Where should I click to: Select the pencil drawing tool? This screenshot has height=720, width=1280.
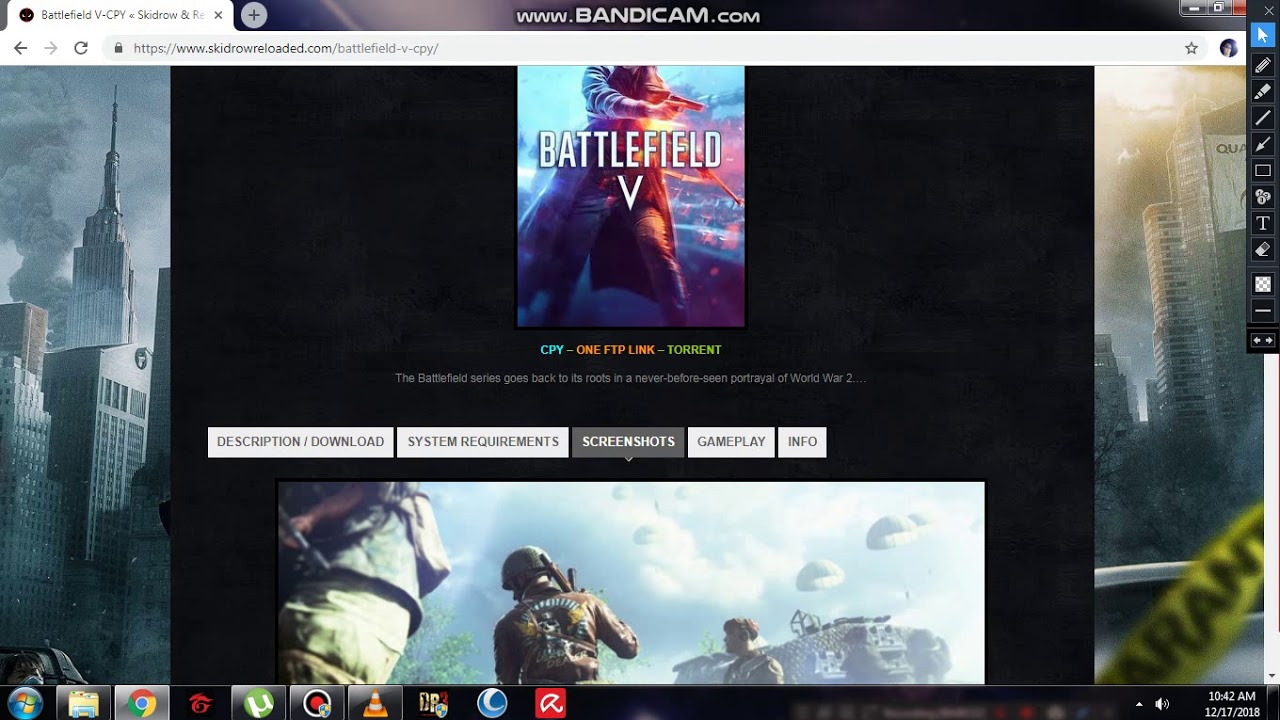click(x=1263, y=65)
